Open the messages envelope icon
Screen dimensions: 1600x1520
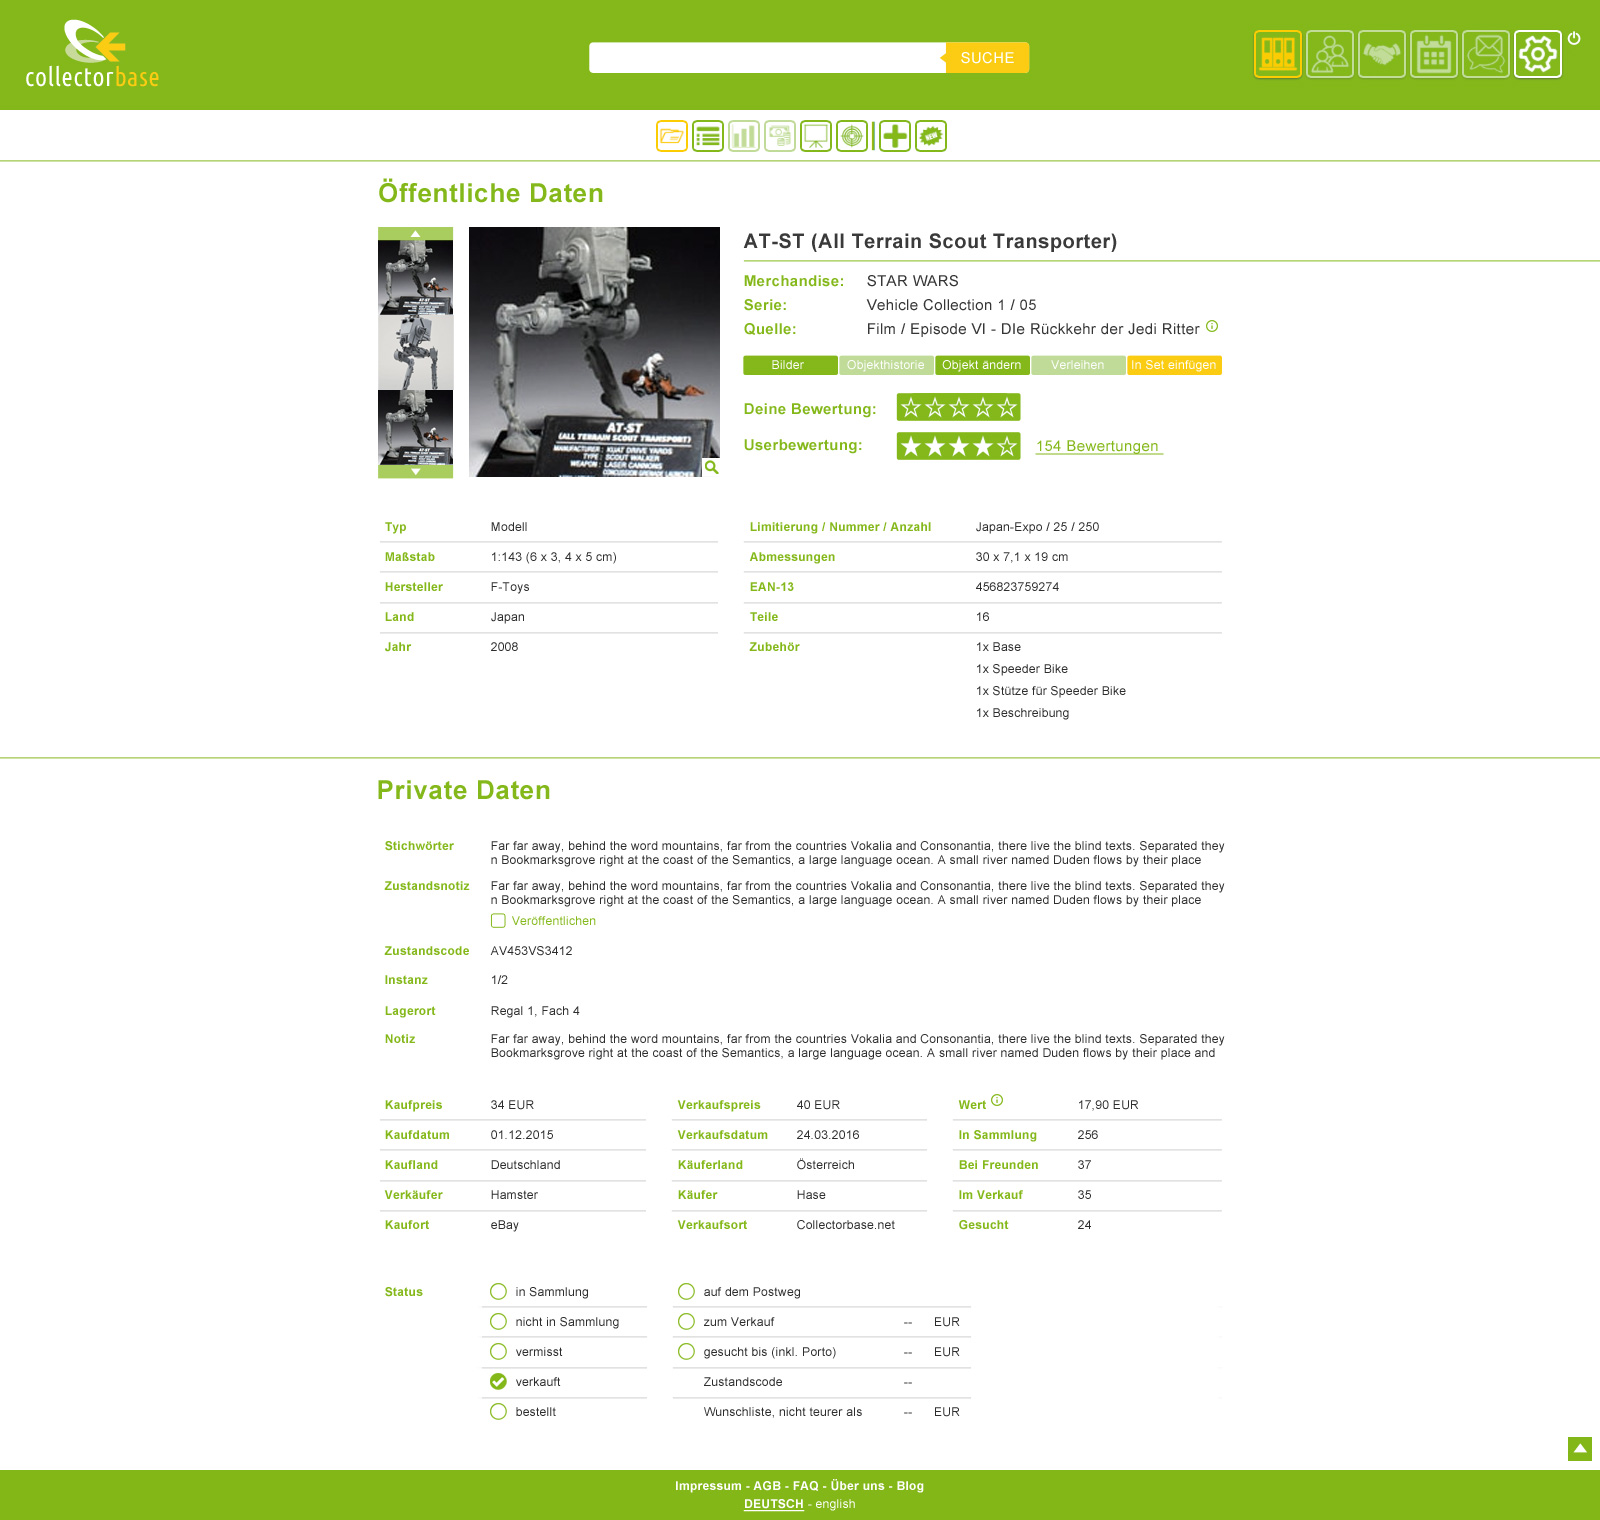pos(1486,54)
